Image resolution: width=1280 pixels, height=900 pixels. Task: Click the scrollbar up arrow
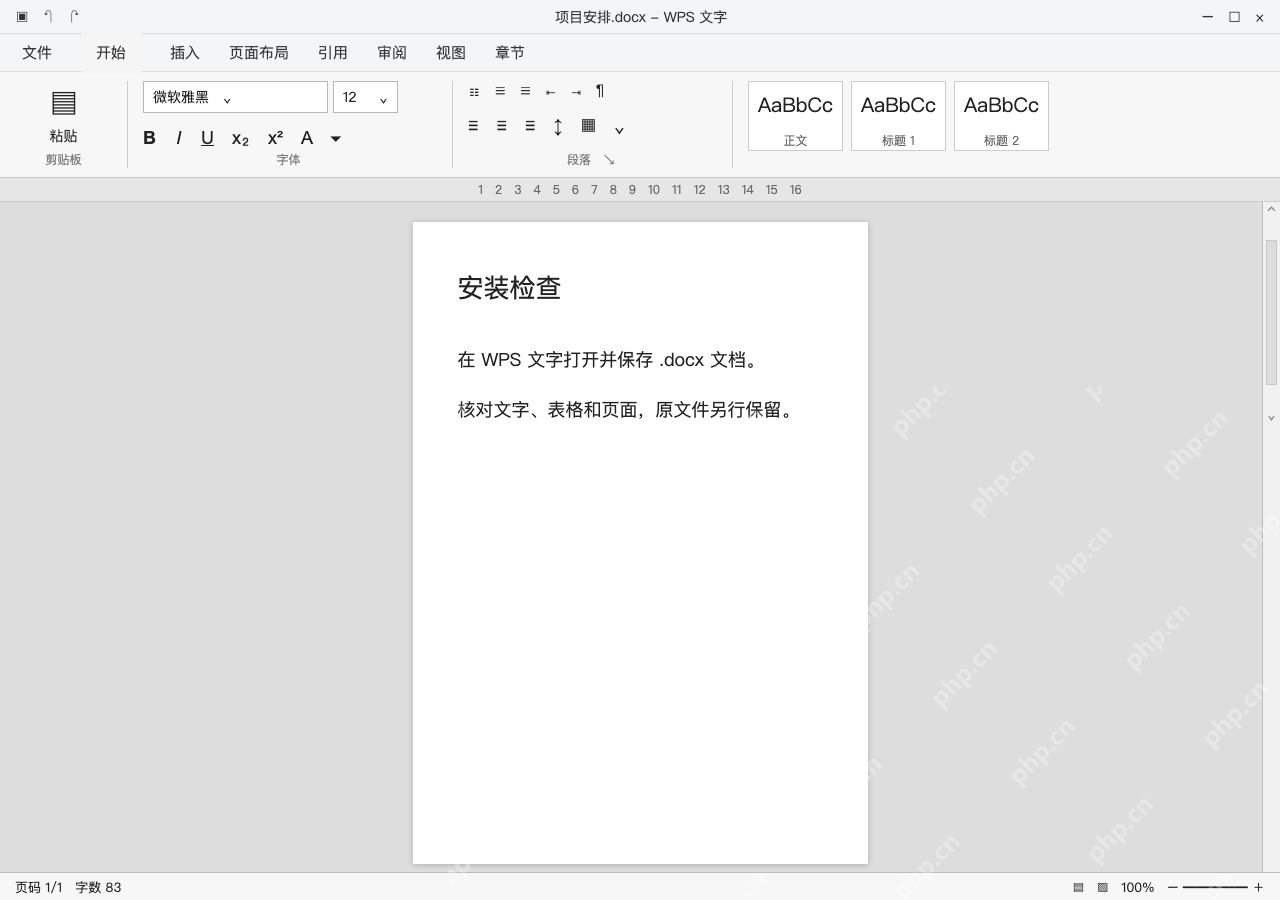point(1271,210)
